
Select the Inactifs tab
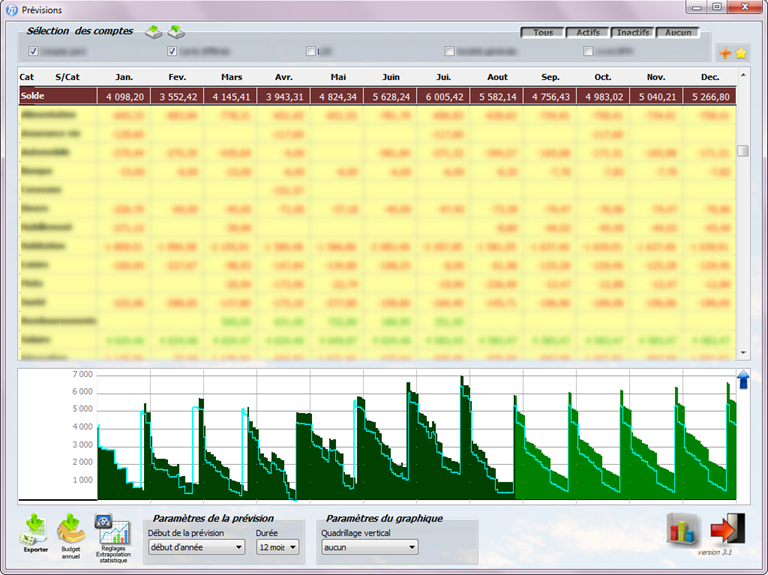[633, 32]
